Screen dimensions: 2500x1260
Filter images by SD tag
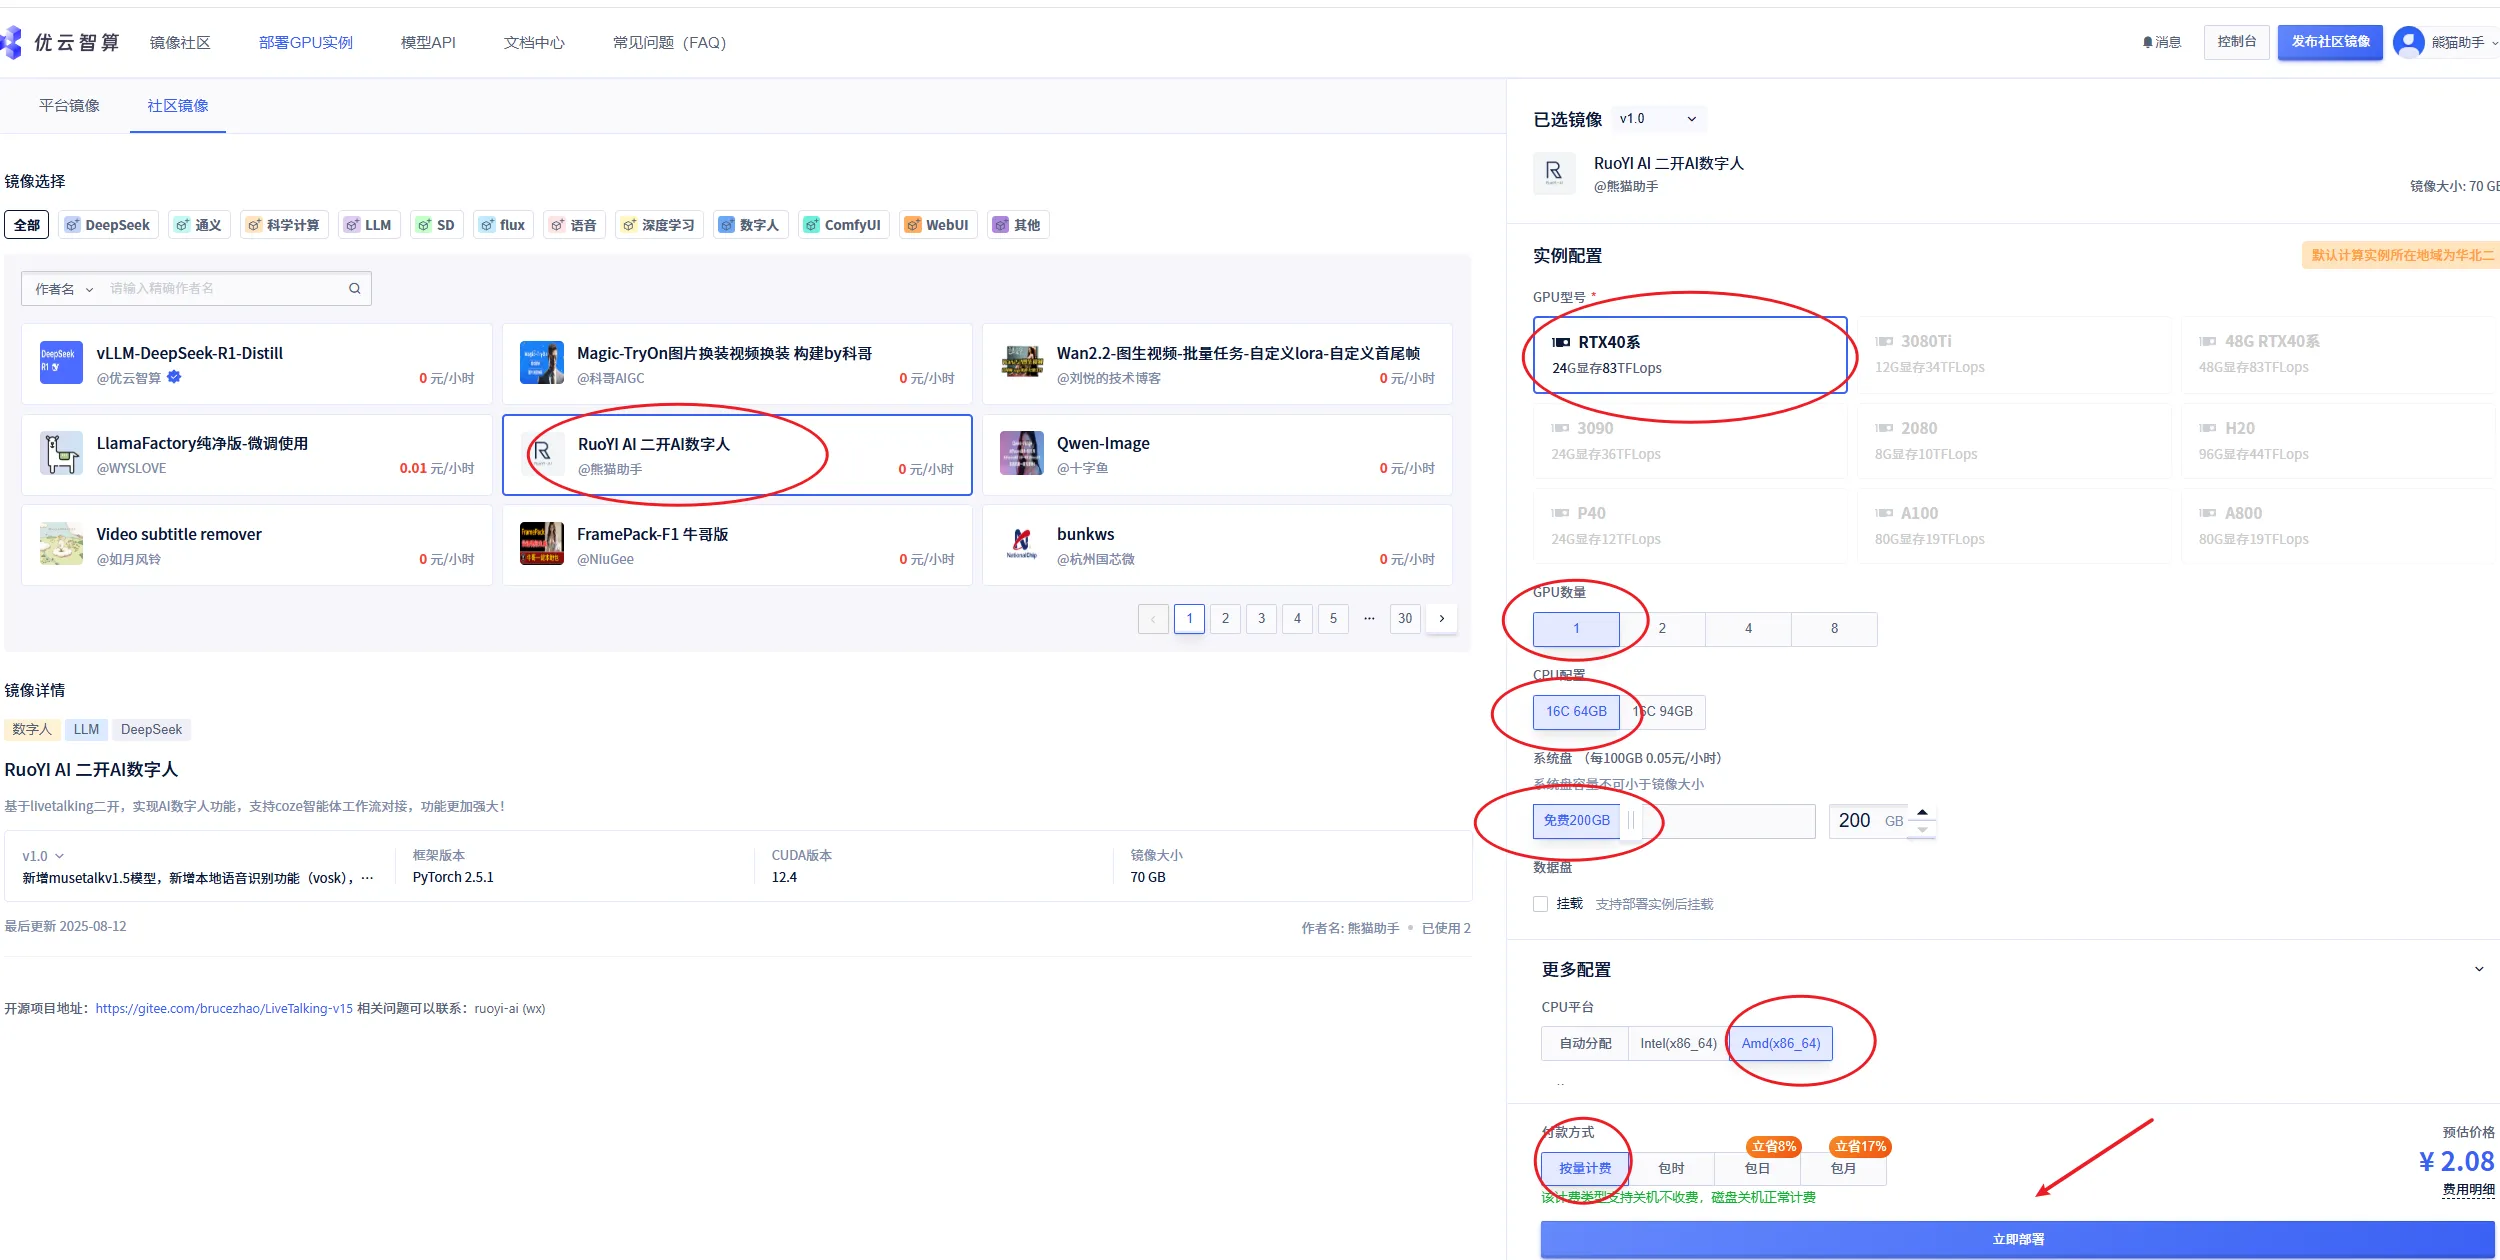click(436, 225)
